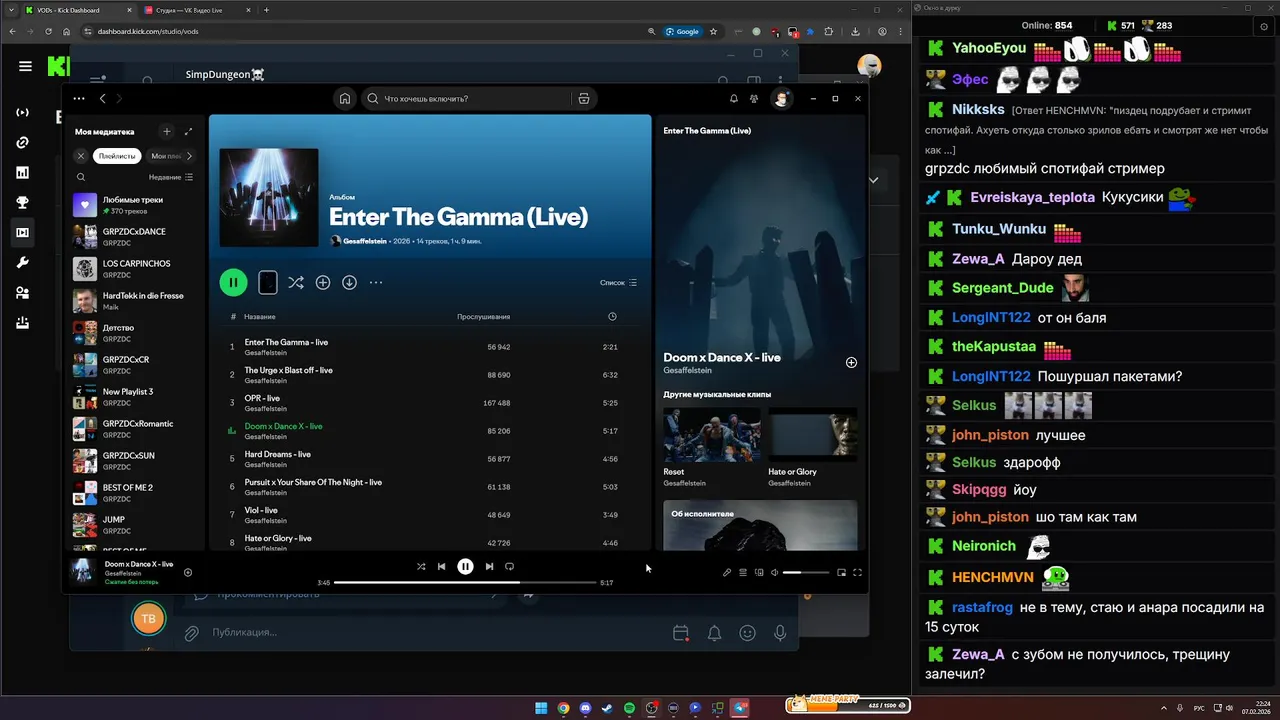This screenshot has width=1280, height=720.
Task: Open more options for the album
Action: point(376,283)
